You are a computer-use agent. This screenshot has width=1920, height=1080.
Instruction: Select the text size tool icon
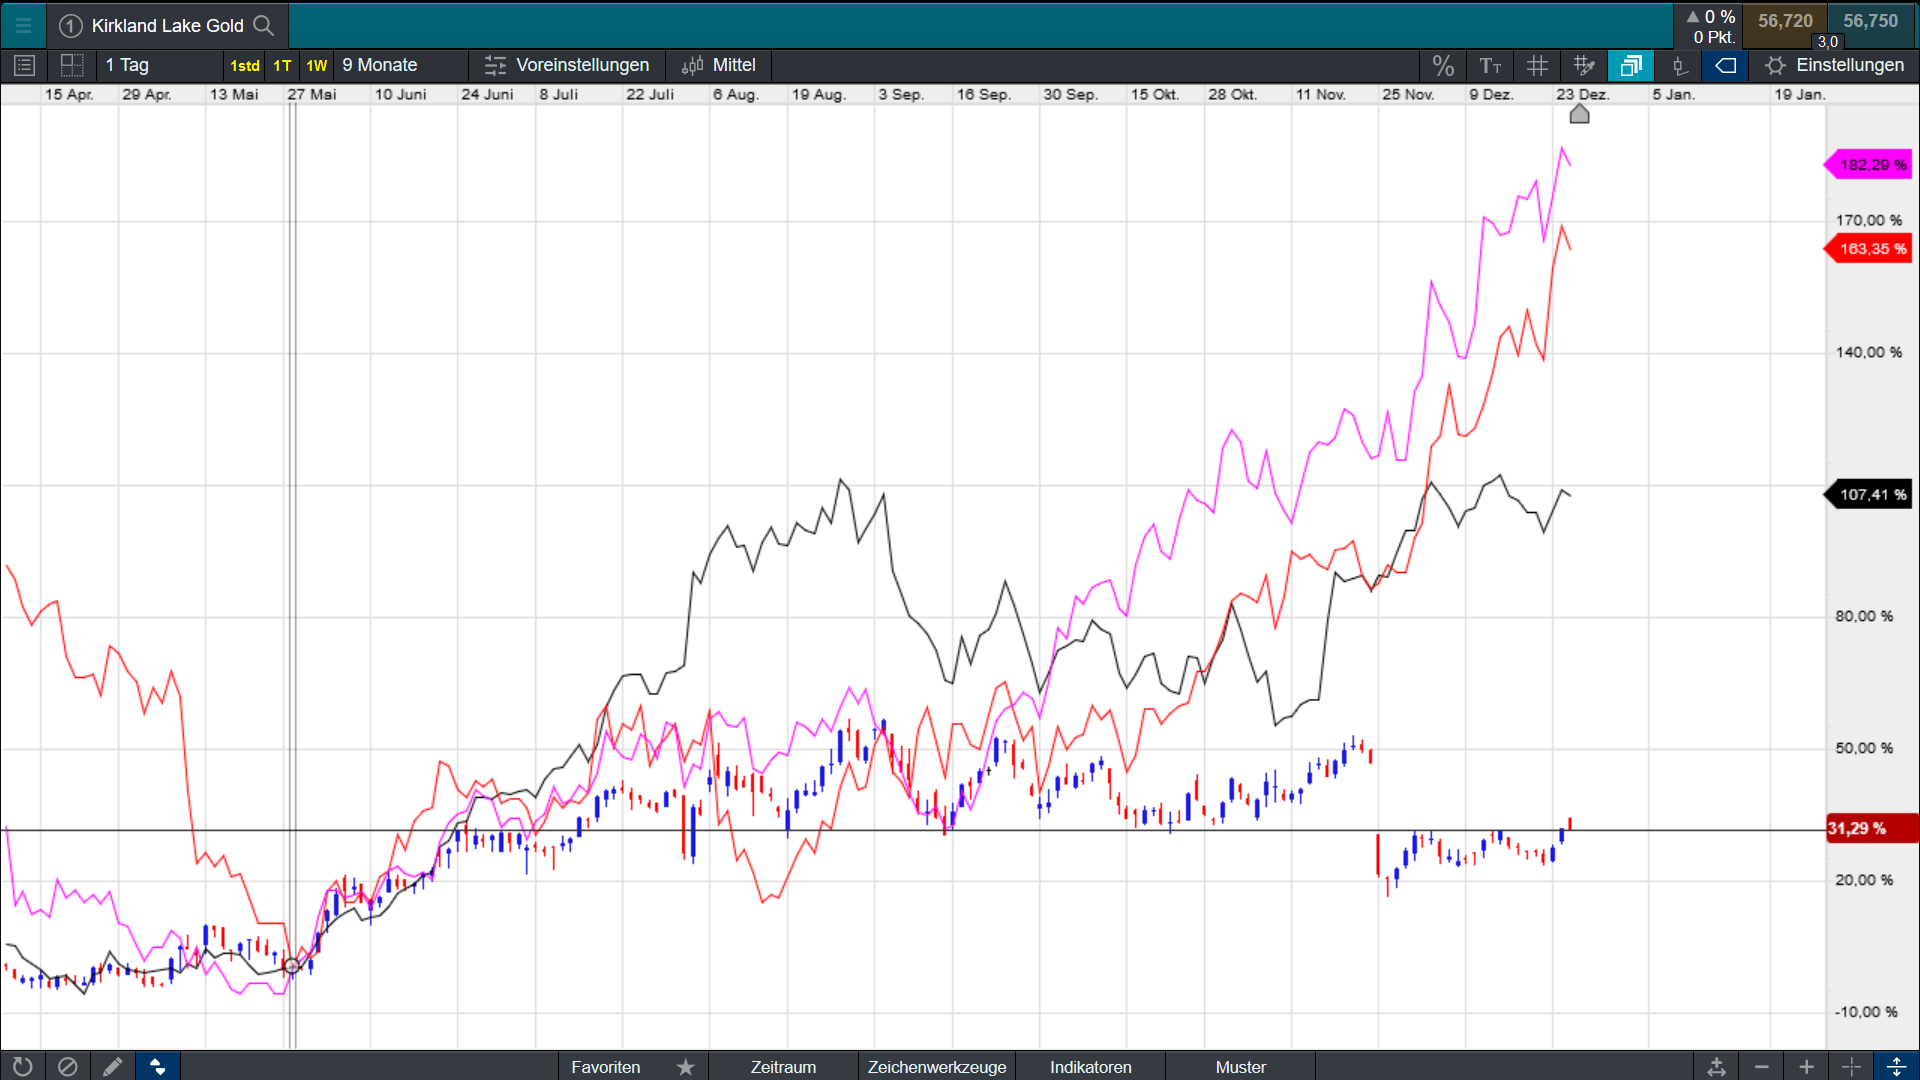[1490, 66]
